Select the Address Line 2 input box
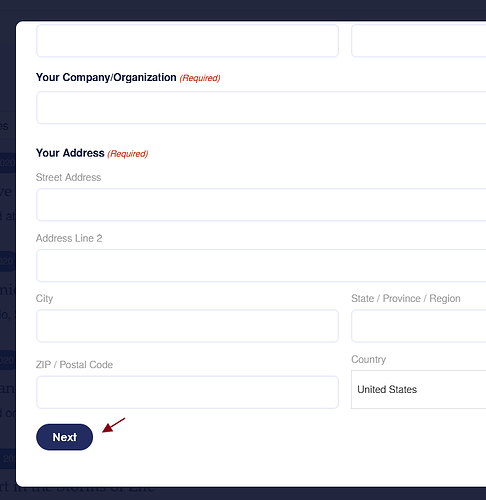Screen dimensions: 486x500 tap(261, 266)
